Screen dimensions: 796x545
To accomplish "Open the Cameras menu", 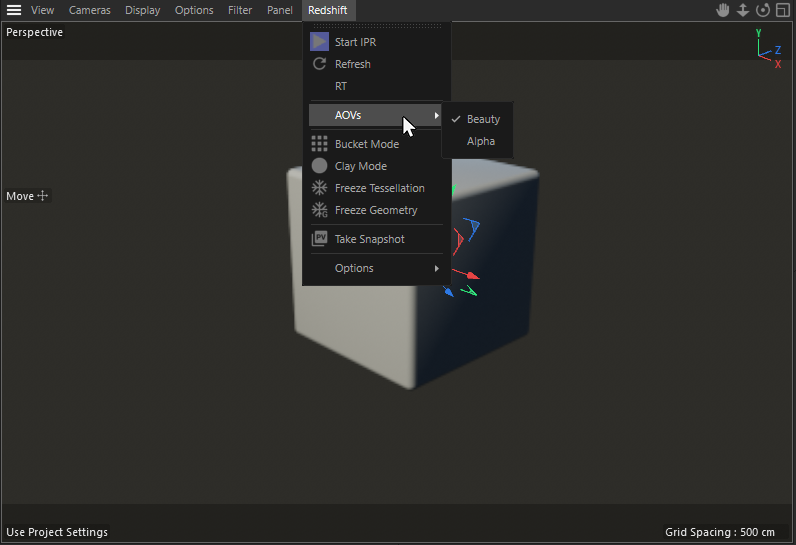I will 90,10.
